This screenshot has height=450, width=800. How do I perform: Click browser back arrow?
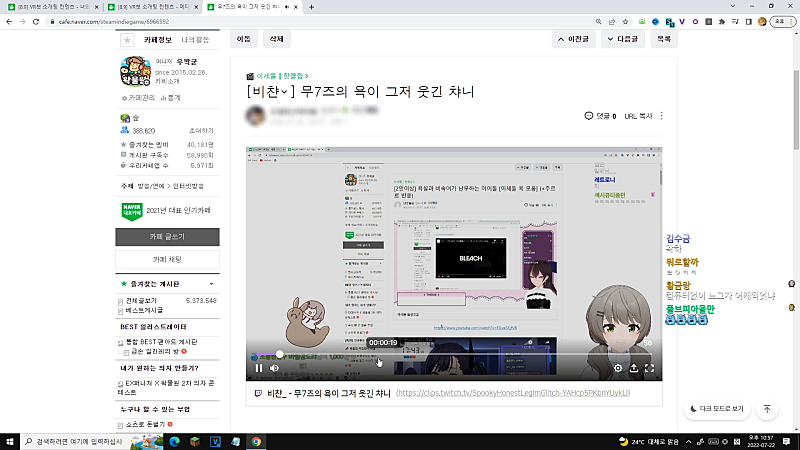9,21
